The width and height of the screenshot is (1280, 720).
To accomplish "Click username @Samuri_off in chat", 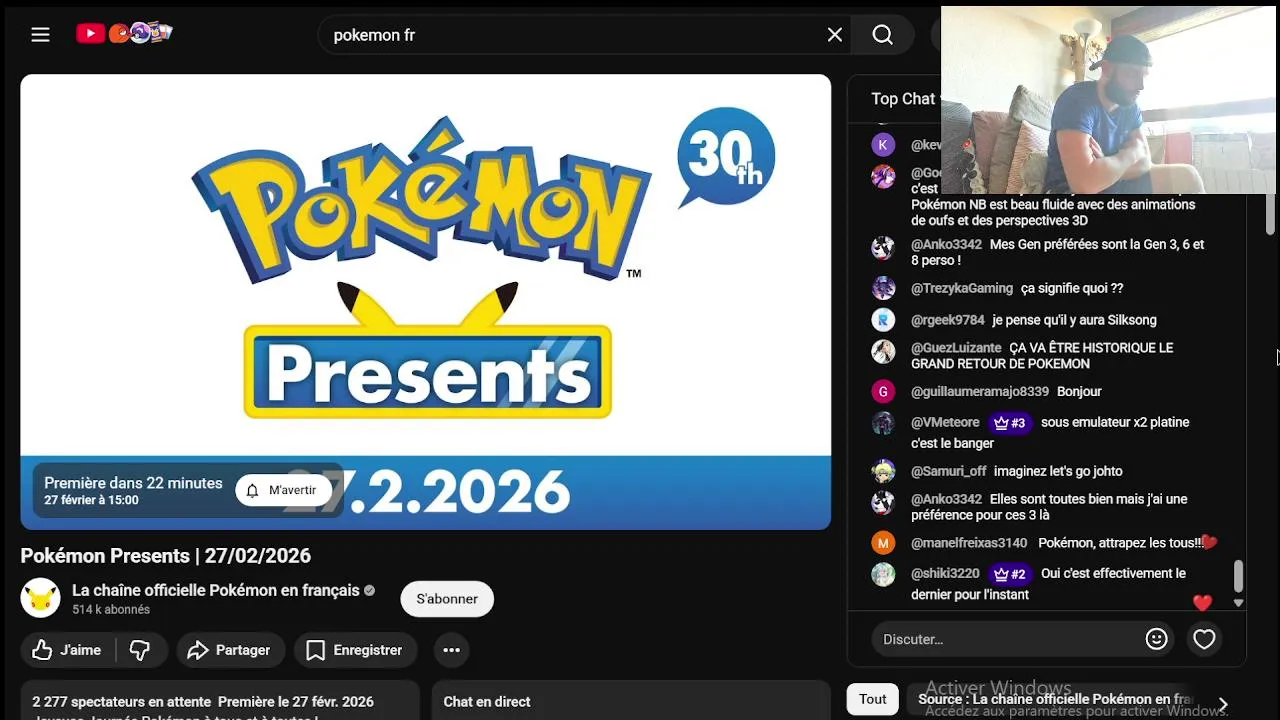I will pos(949,471).
